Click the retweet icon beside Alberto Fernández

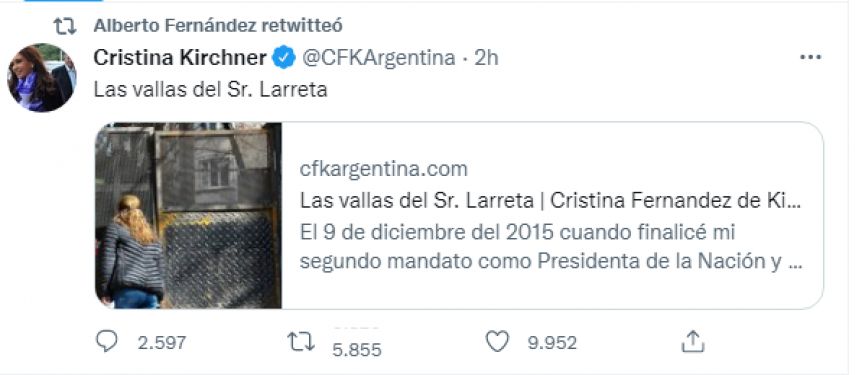(x=65, y=26)
